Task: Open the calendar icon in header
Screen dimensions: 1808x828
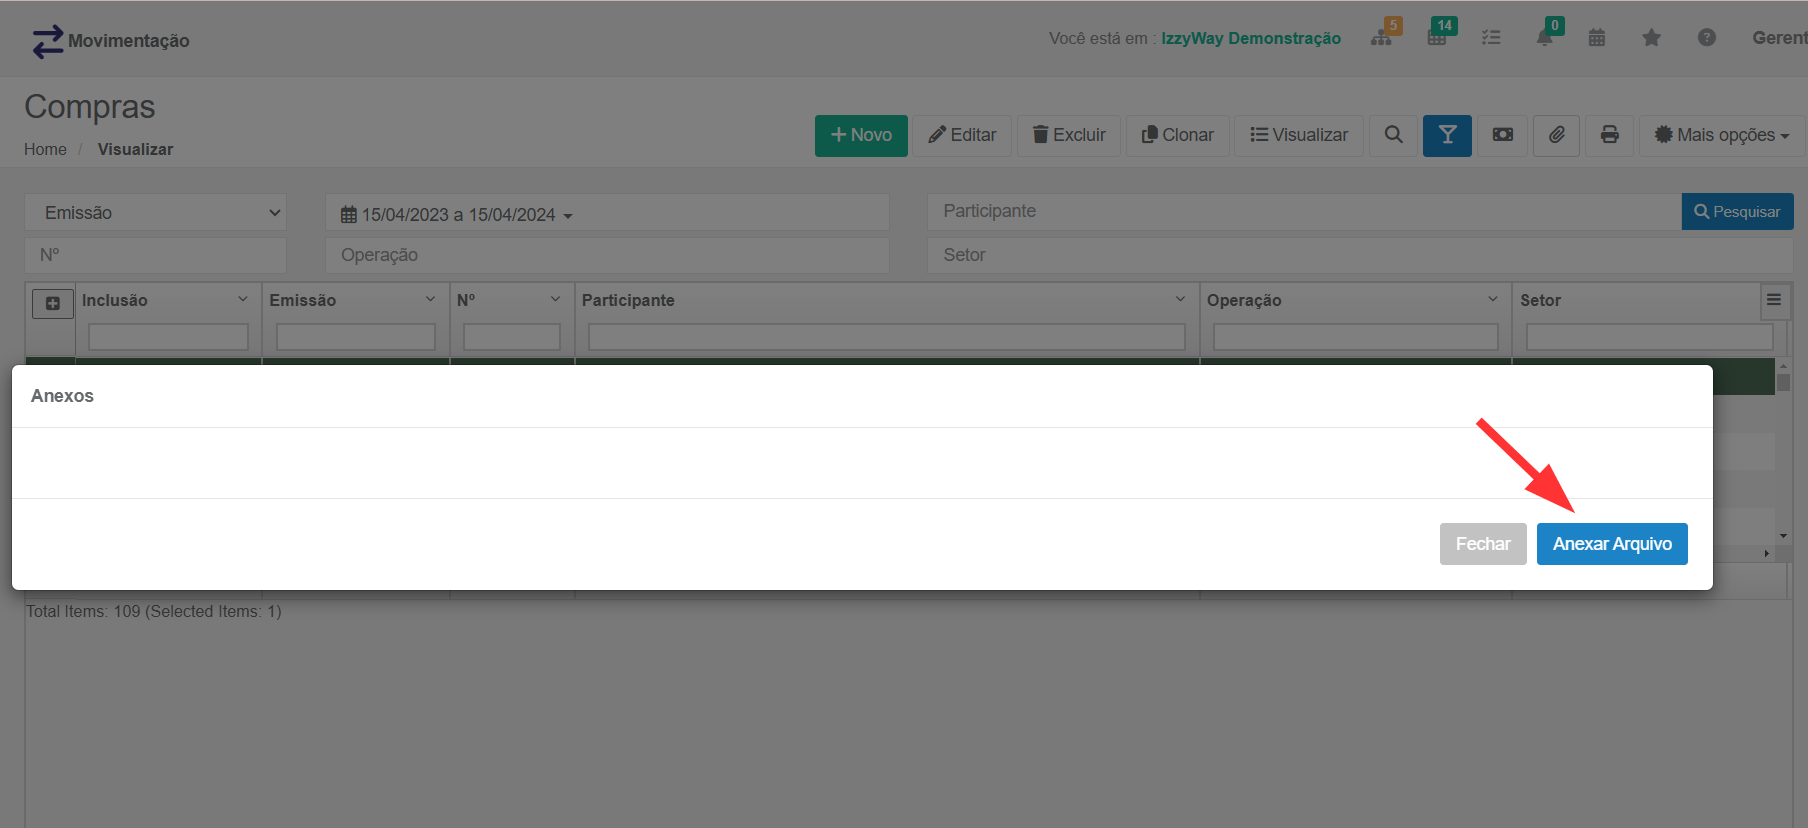Action: [x=1597, y=38]
